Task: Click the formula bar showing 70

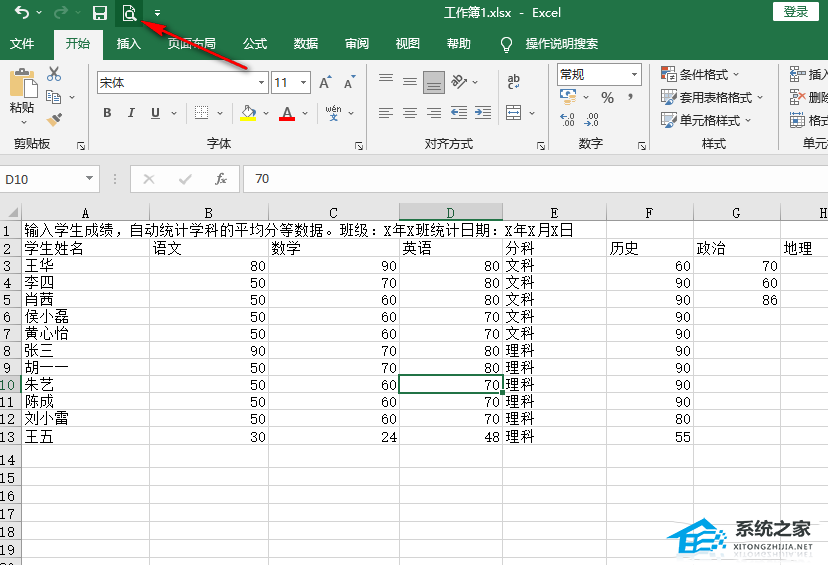Action: click(535, 179)
